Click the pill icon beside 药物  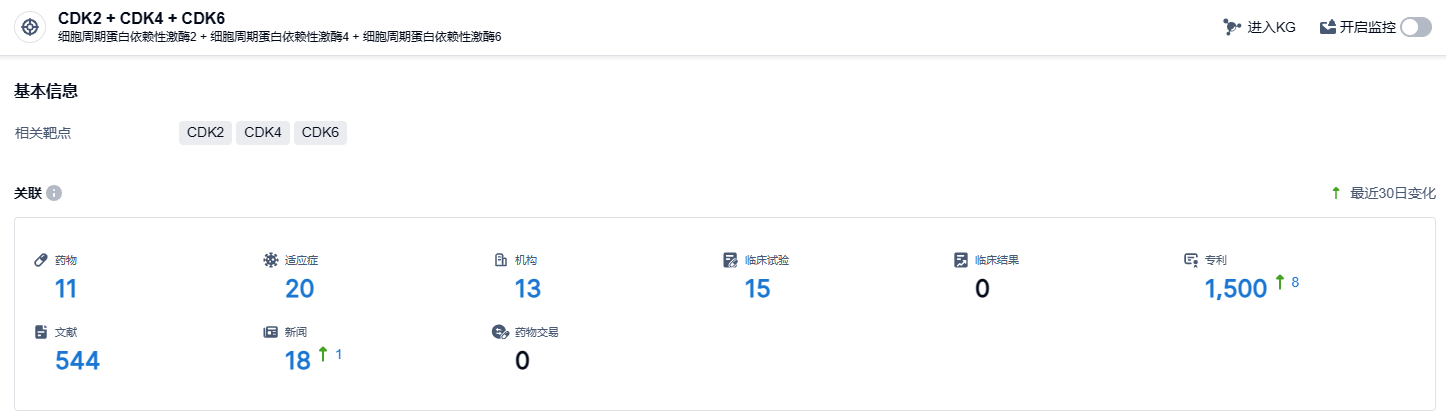(41, 260)
